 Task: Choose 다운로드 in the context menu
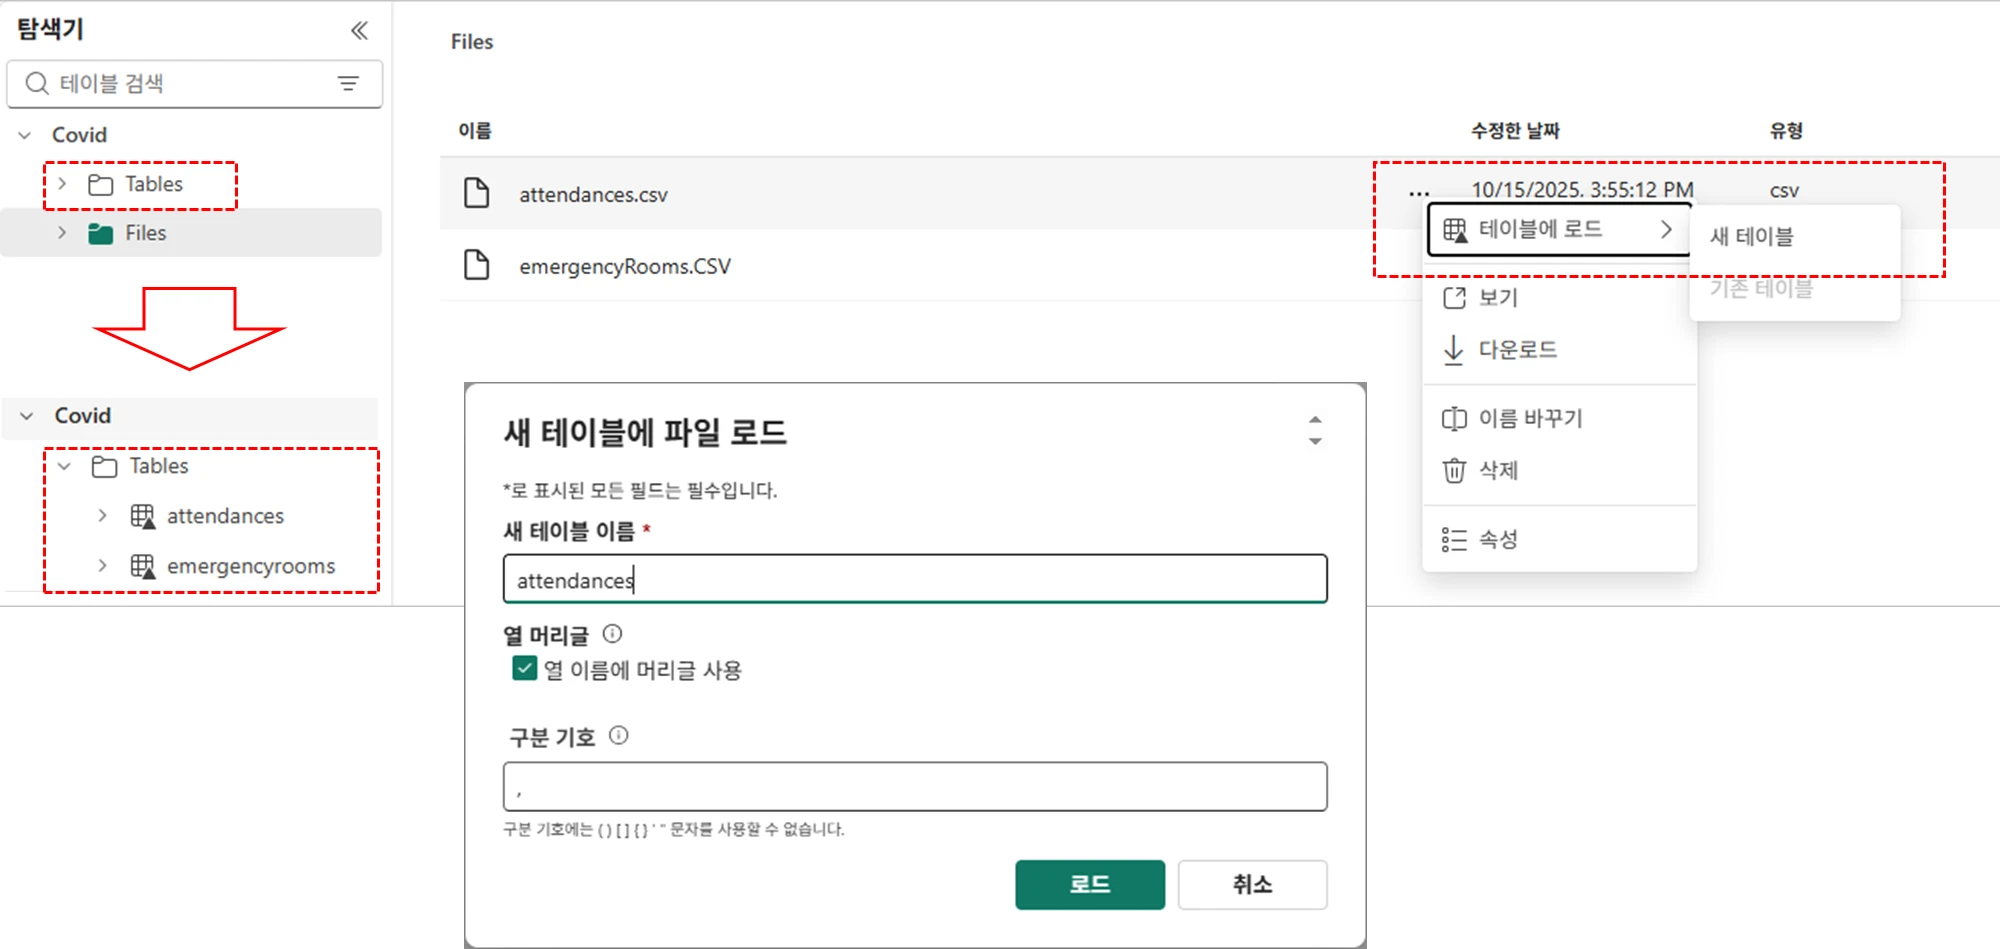click(x=1517, y=350)
